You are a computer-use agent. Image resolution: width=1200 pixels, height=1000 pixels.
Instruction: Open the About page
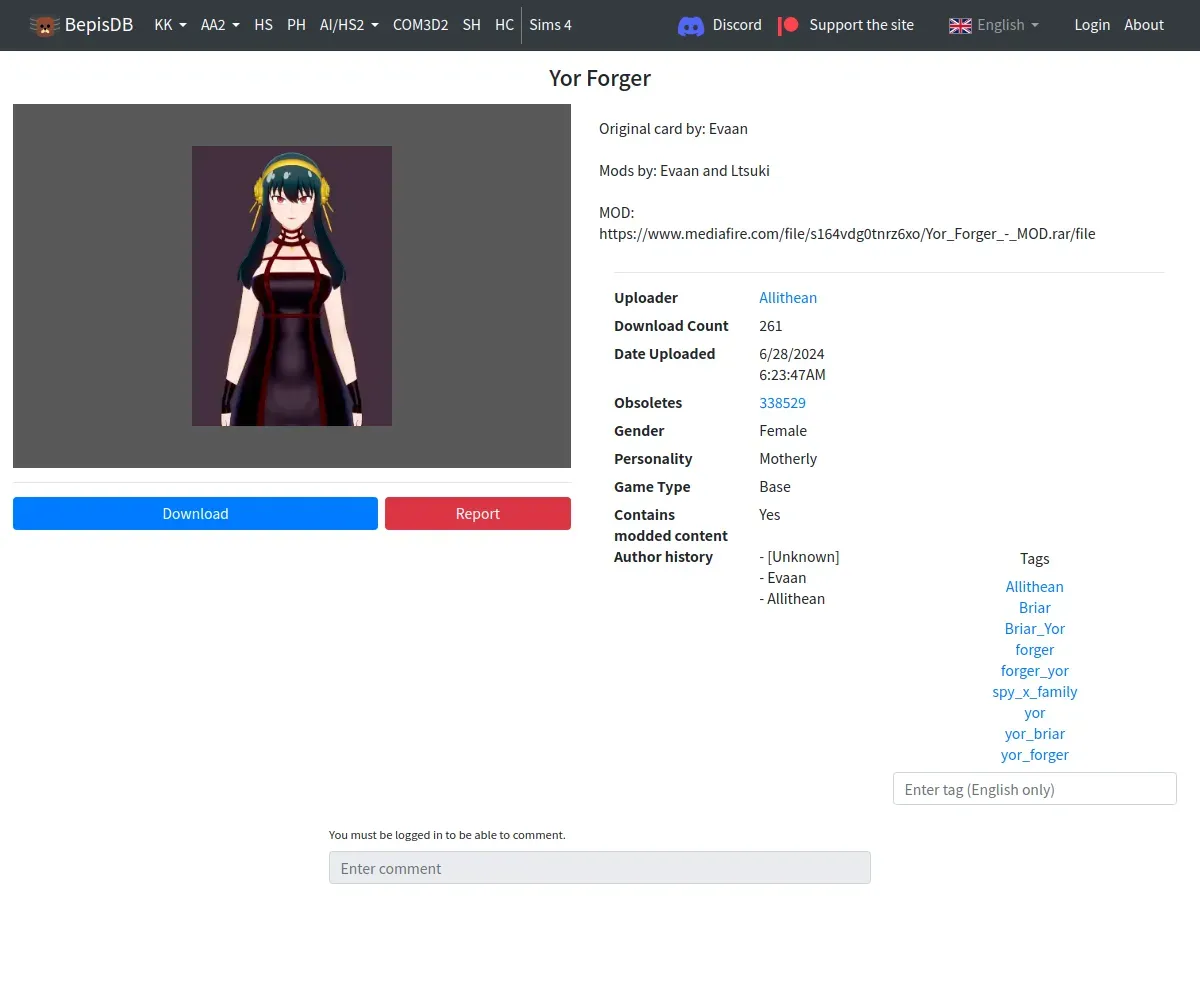click(x=1144, y=25)
